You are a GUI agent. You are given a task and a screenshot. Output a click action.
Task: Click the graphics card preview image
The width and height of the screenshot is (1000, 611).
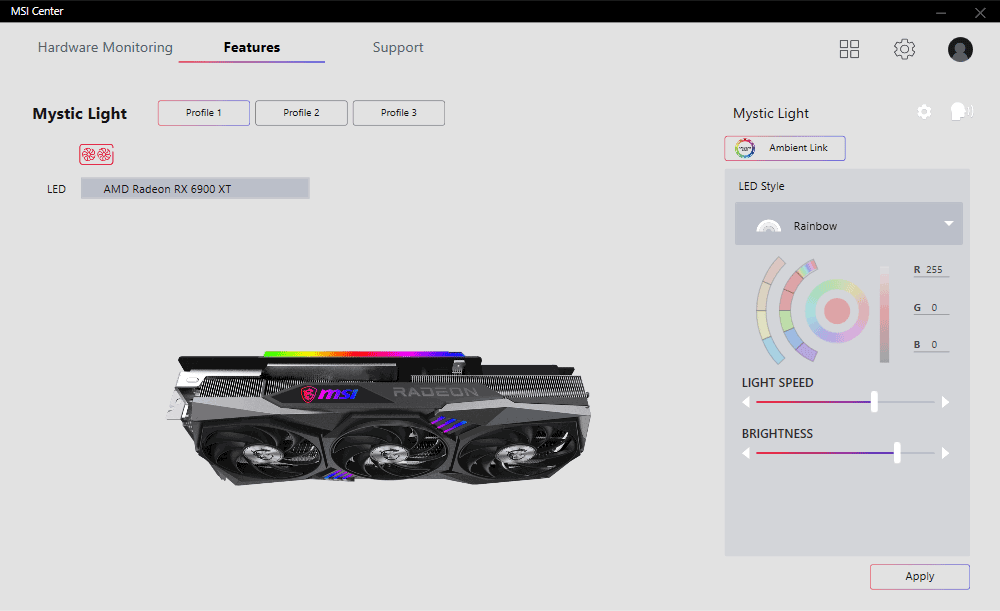pyautogui.click(x=379, y=418)
